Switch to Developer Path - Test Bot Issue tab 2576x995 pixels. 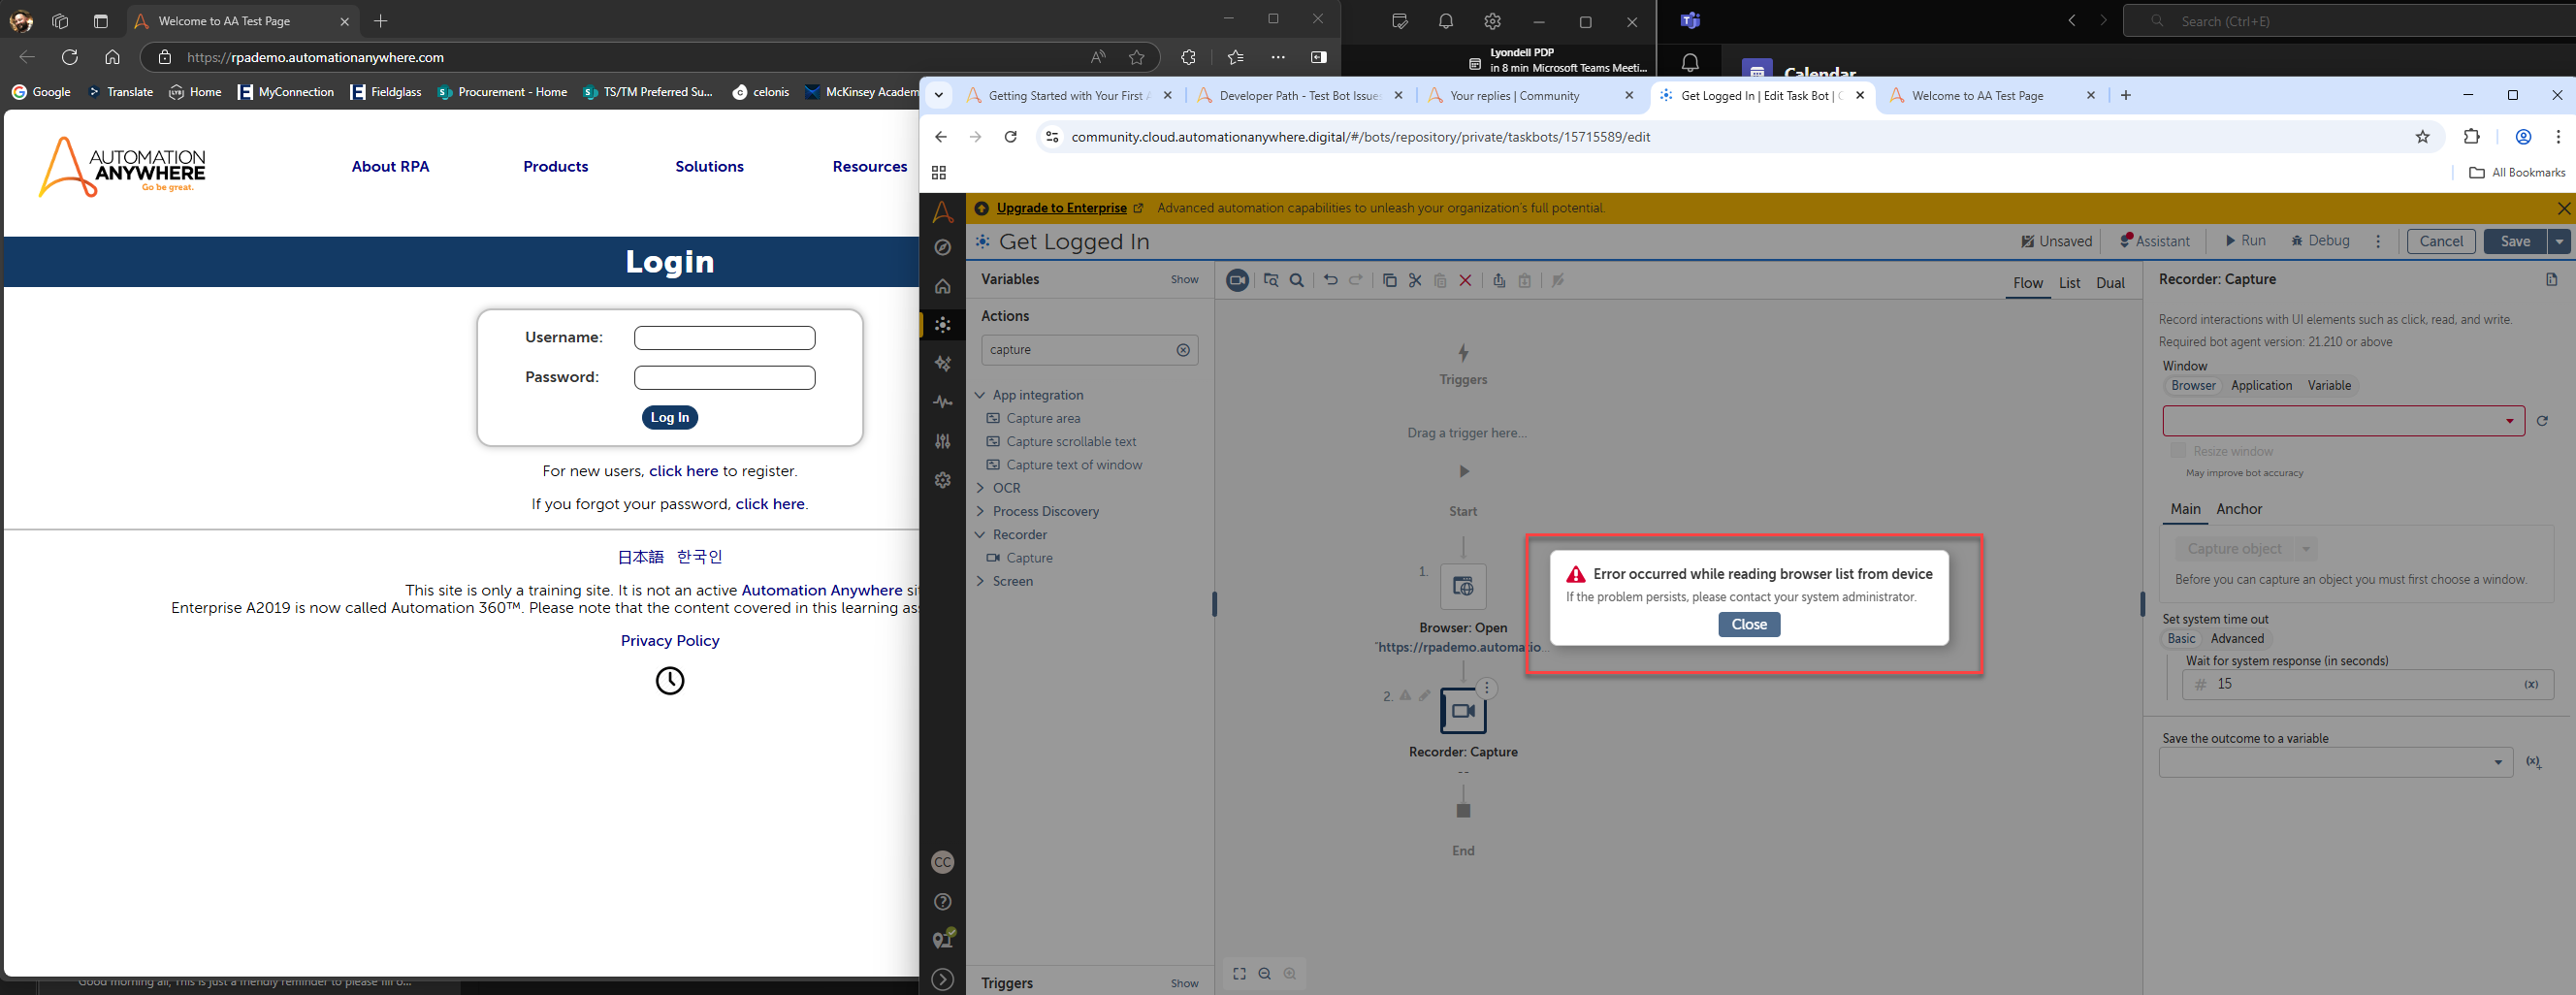(x=1297, y=96)
